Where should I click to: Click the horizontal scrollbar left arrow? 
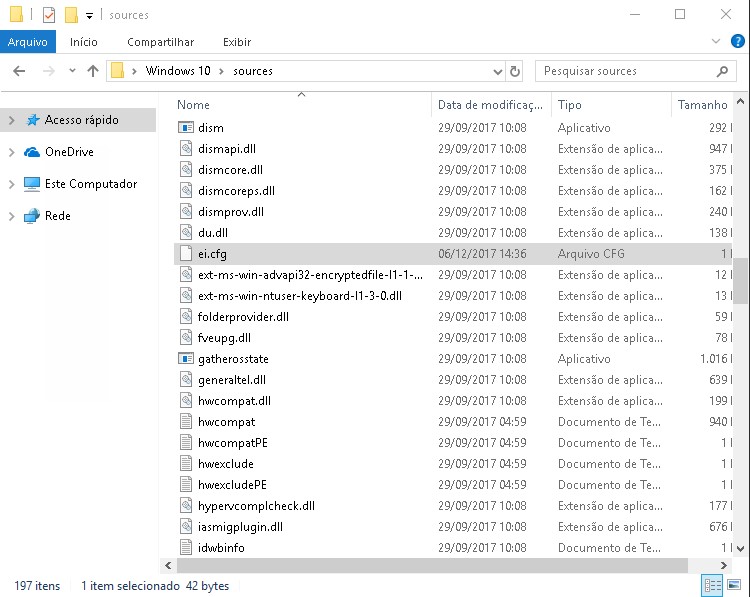click(168, 565)
